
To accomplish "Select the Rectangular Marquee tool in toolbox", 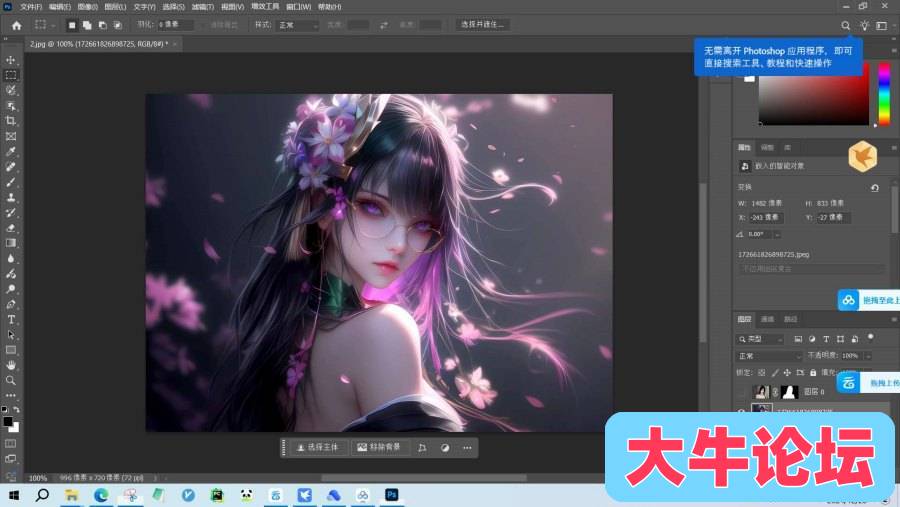I will 10,75.
